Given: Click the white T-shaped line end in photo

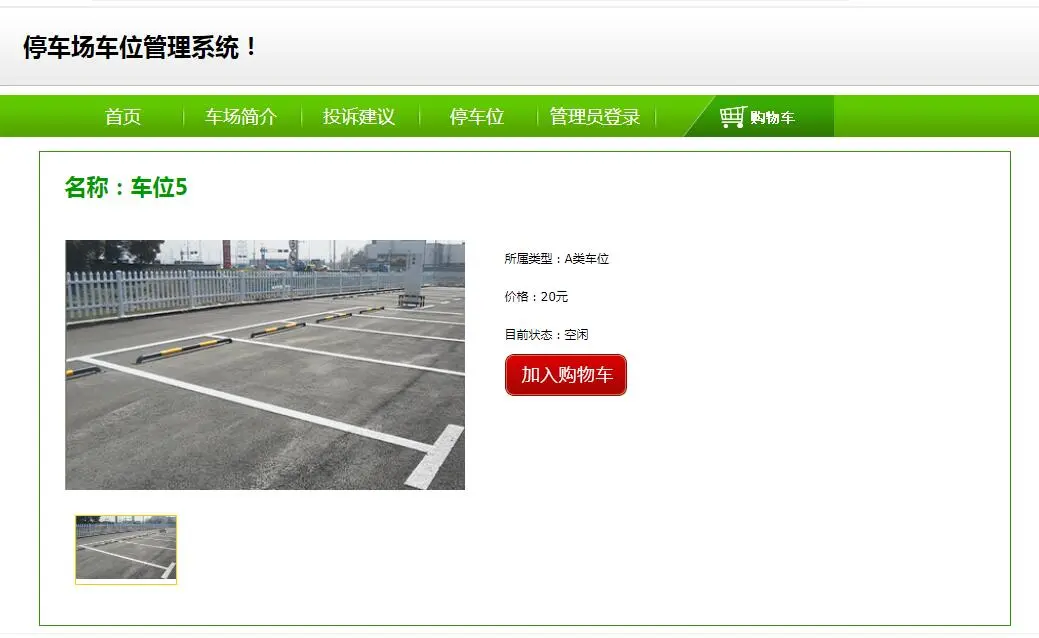Looking at the screenshot, I should coord(435,456).
